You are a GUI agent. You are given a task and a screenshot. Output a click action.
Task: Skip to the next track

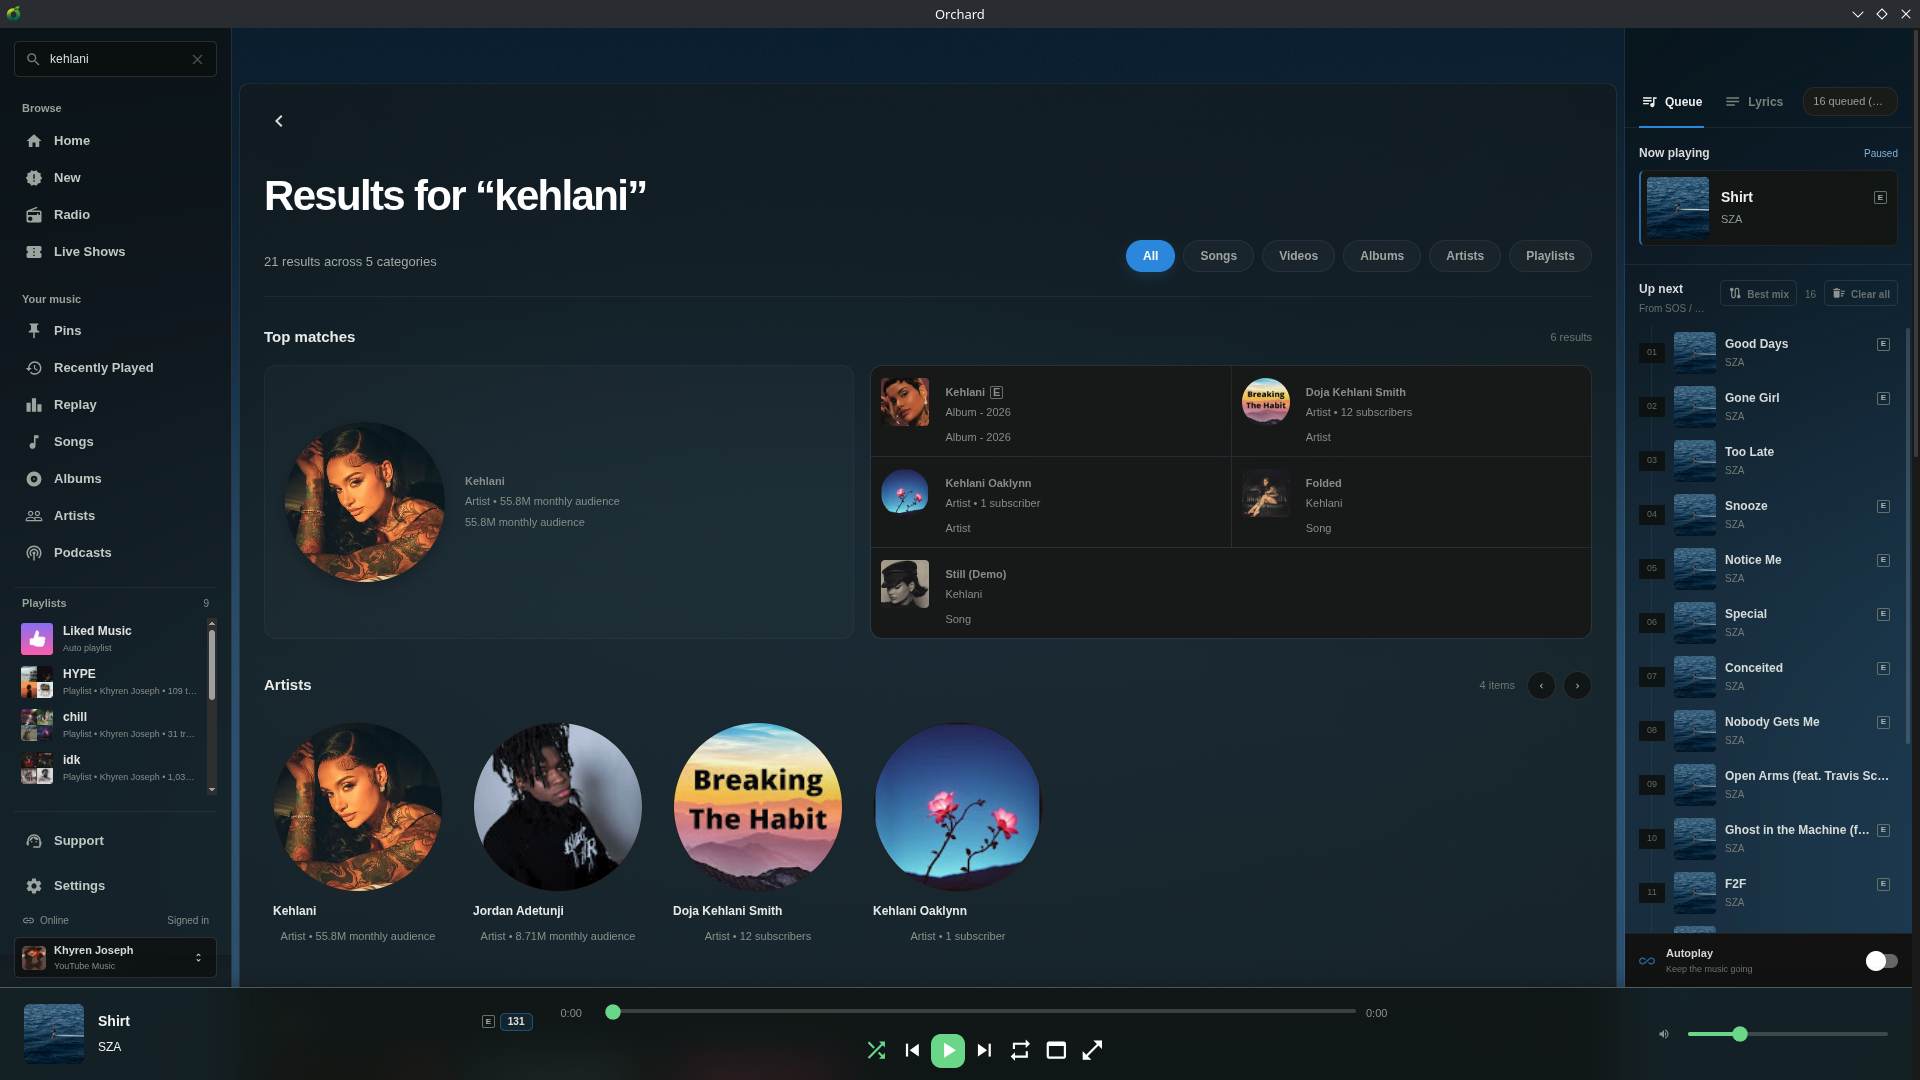pyautogui.click(x=984, y=1050)
